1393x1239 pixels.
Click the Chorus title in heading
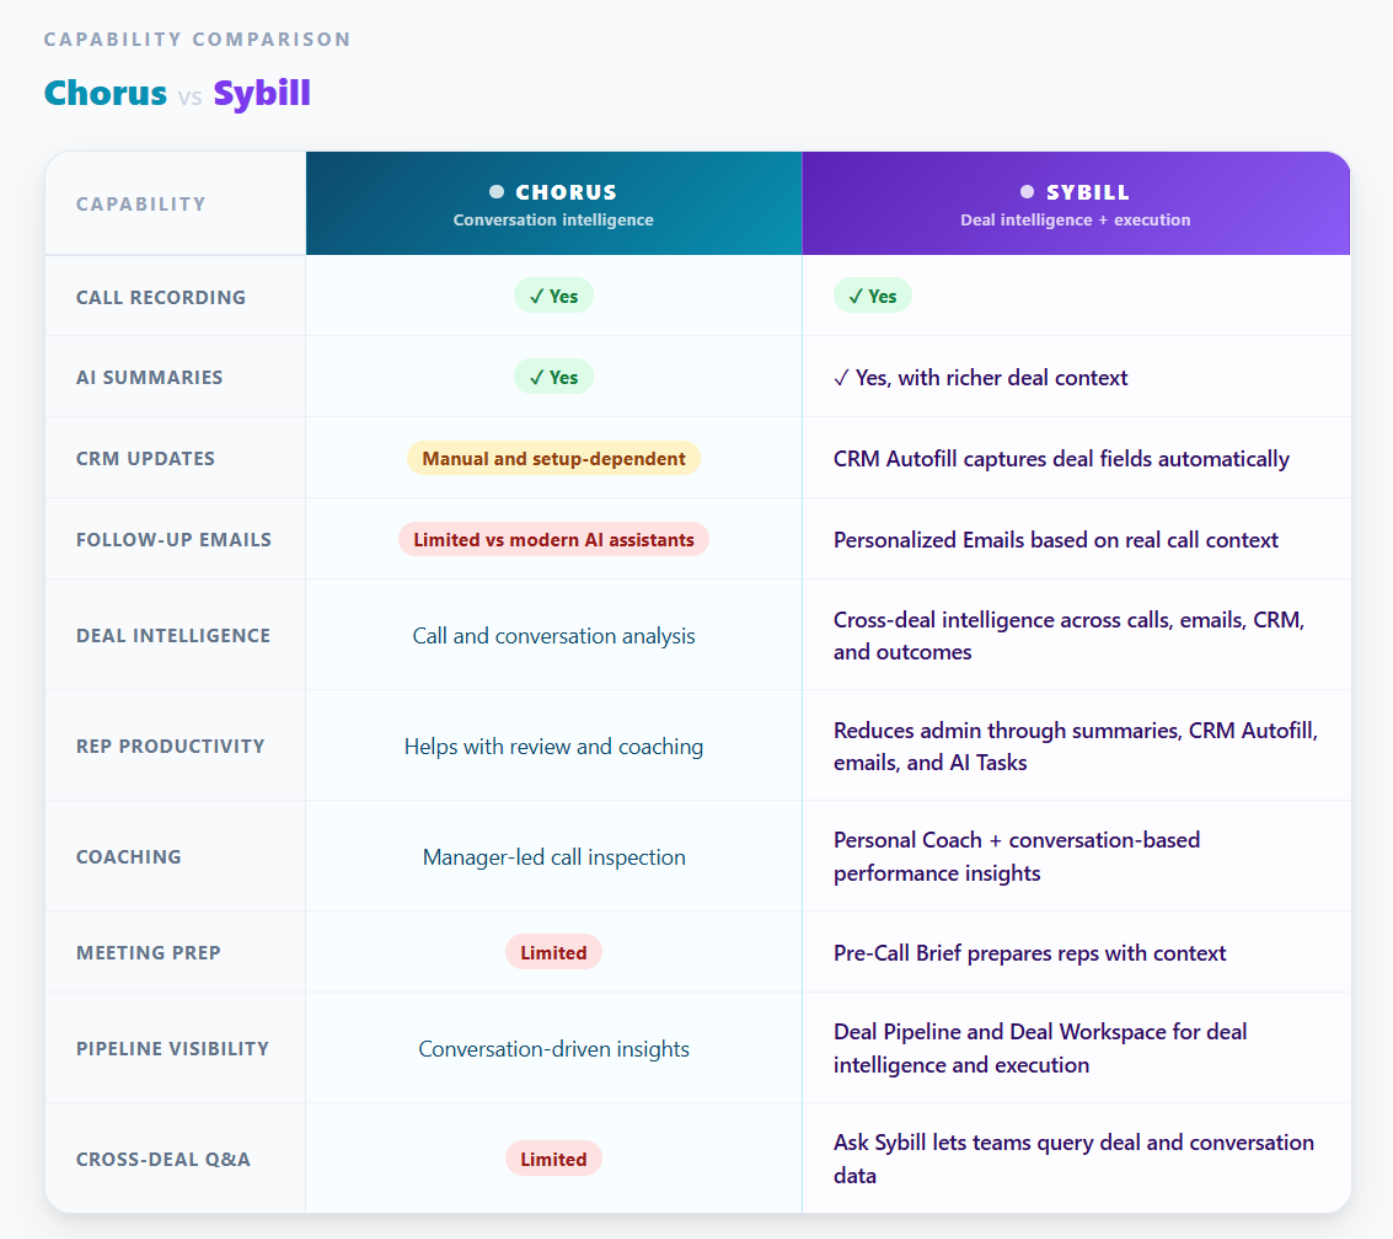[x=105, y=93]
